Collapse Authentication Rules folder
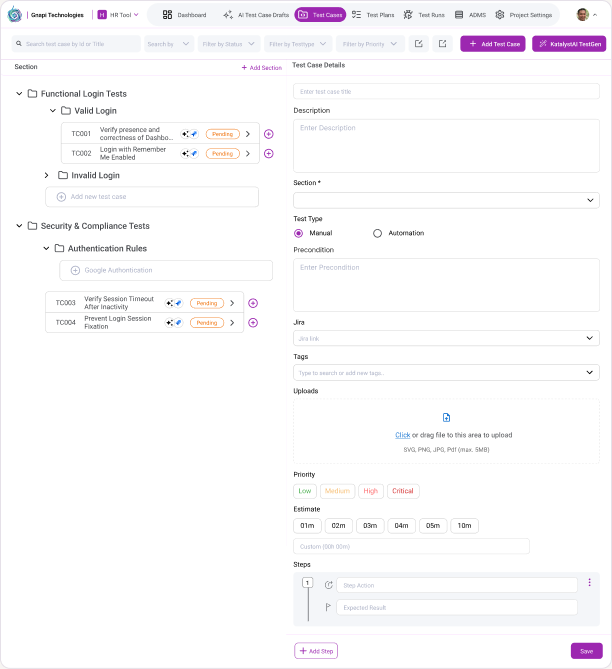This screenshot has height=669, width=612. (47, 248)
